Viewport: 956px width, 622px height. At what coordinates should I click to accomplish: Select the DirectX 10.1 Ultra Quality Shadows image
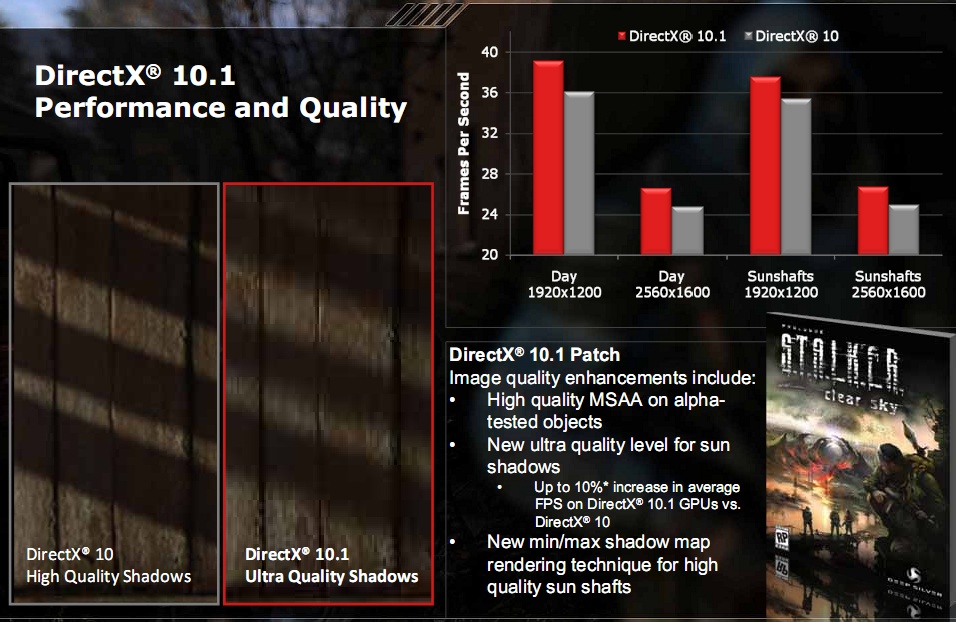pos(329,393)
